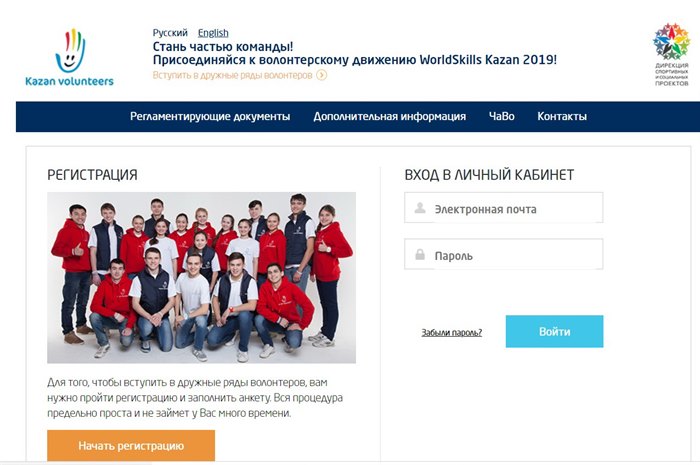Click the Kazan volunteers text under logo
This screenshot has height=465, width=700.
pyautogui.click(x=70, y=81)
